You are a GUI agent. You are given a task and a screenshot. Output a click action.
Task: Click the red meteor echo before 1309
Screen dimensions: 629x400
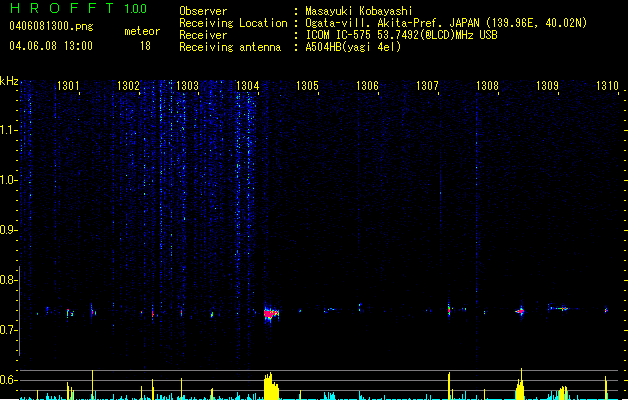click(x=520, y=311)
